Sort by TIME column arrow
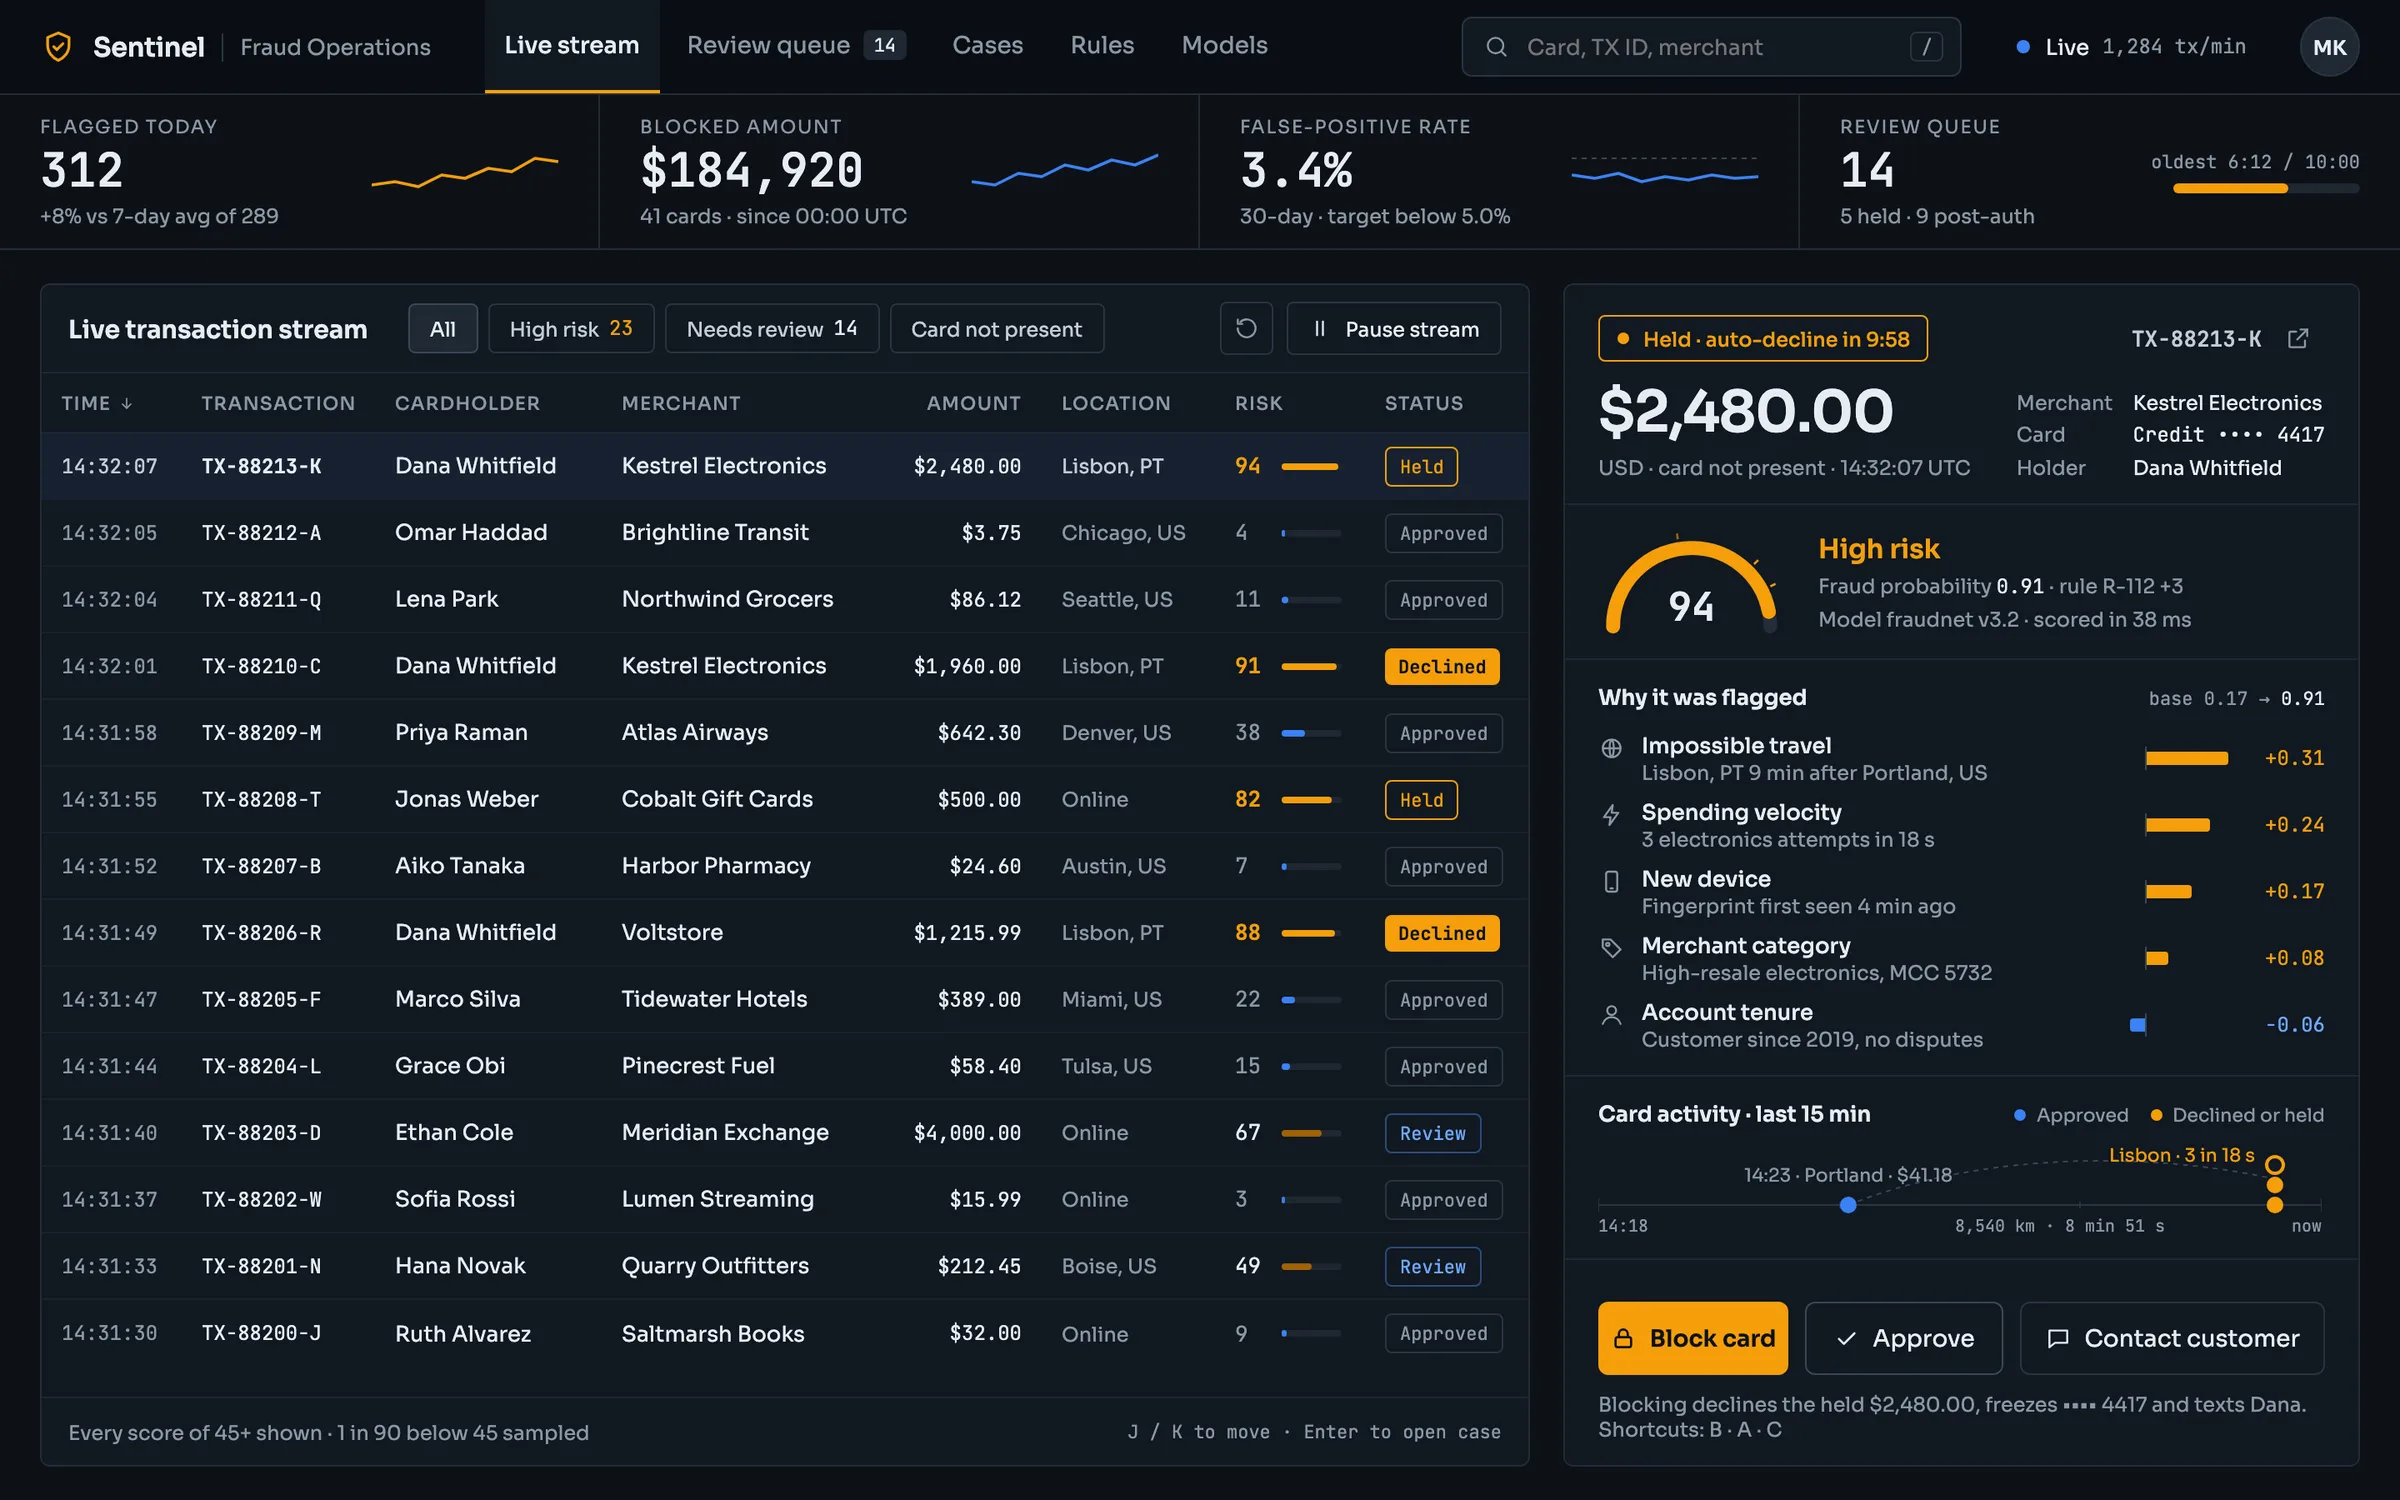Viewport: 2400px width, 1500px height. coord(127,403)
